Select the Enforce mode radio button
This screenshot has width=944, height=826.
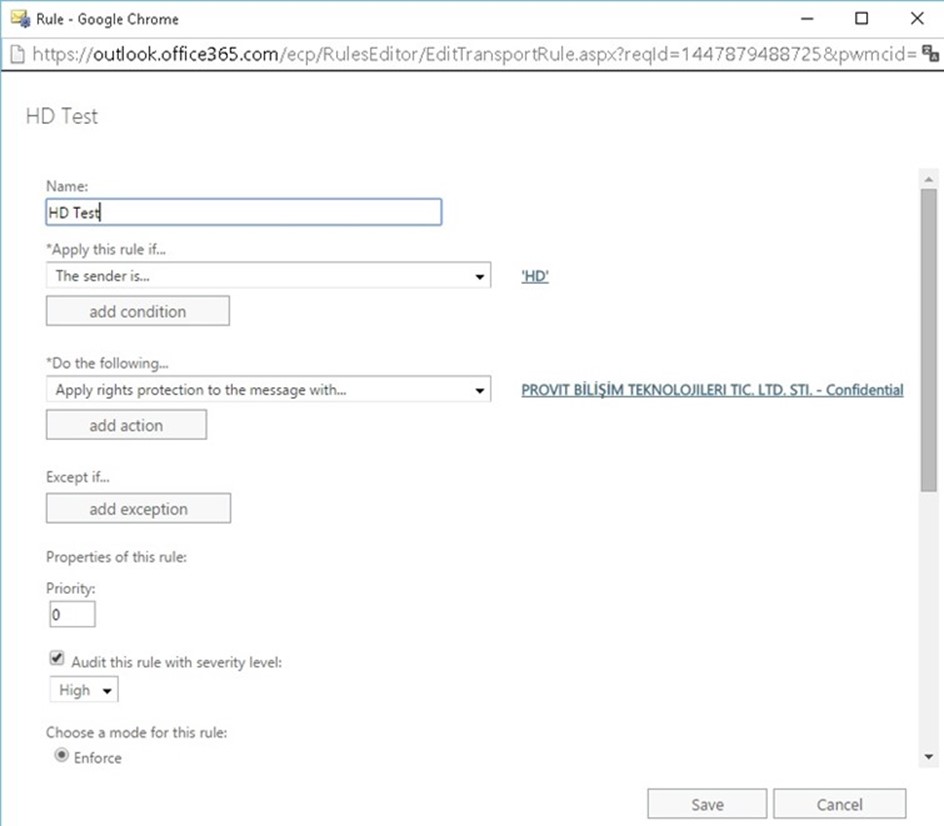click(61, 755)
